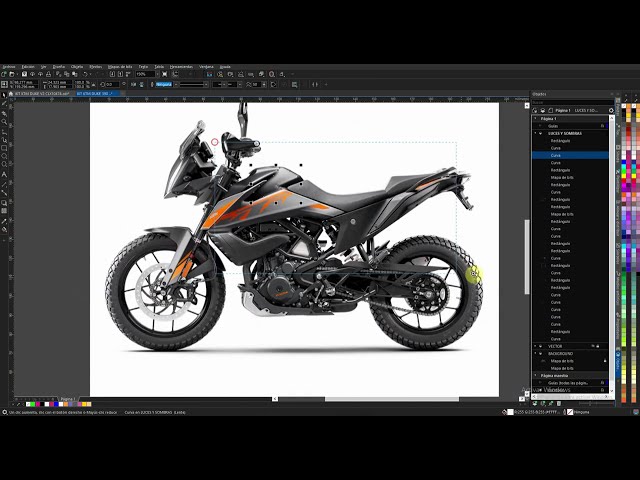Screen dimensions: 640x480
Task: Select the Shape edit tool
Action: pyautogui.click(x=4, y=103)
